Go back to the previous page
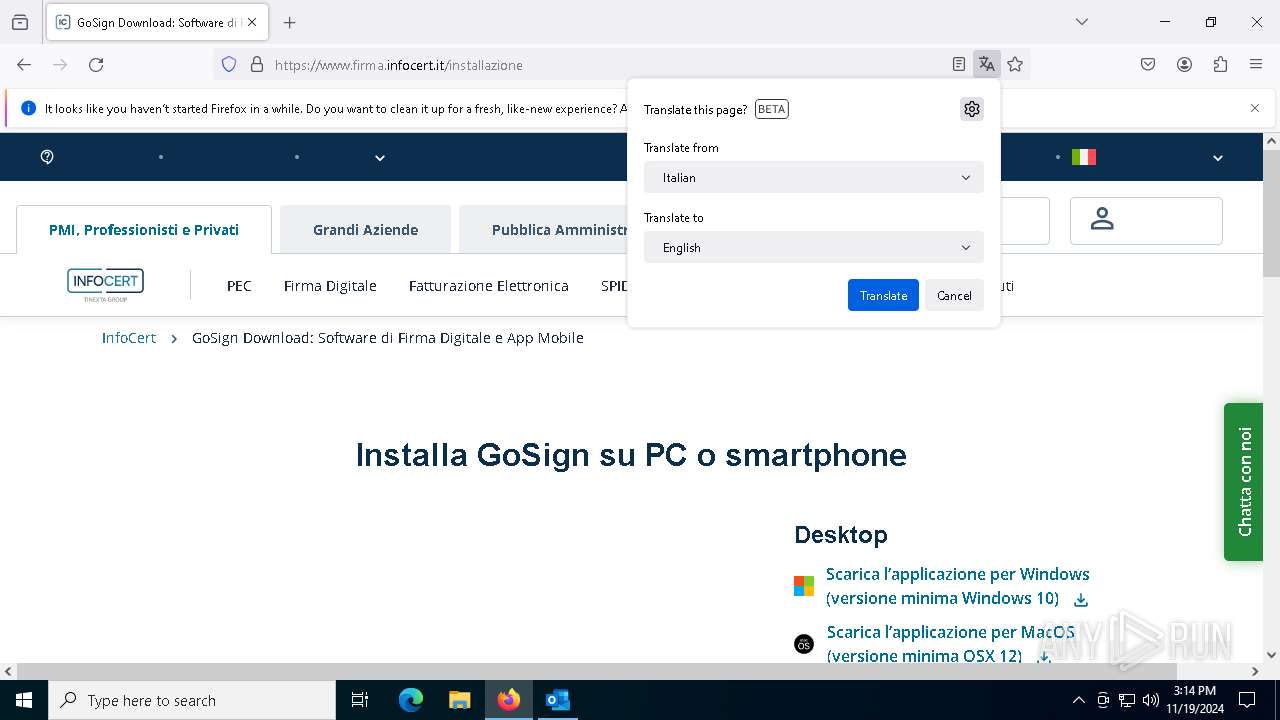The width and height of the screenshot is (1280, 720). coord(24,65)
